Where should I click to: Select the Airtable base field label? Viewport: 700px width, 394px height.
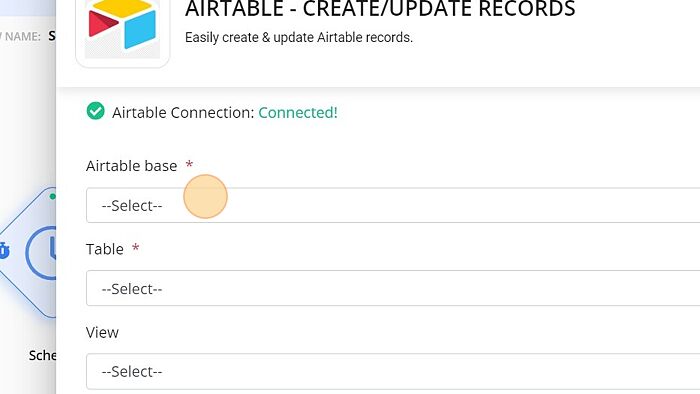coord(132,166)
